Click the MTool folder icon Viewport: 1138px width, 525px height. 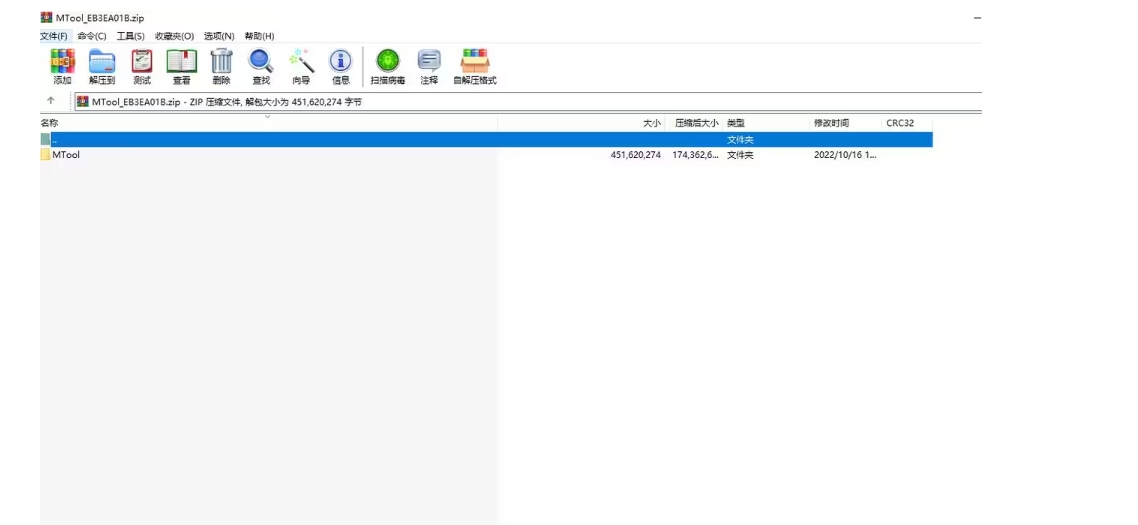click(x=46, y=155)
